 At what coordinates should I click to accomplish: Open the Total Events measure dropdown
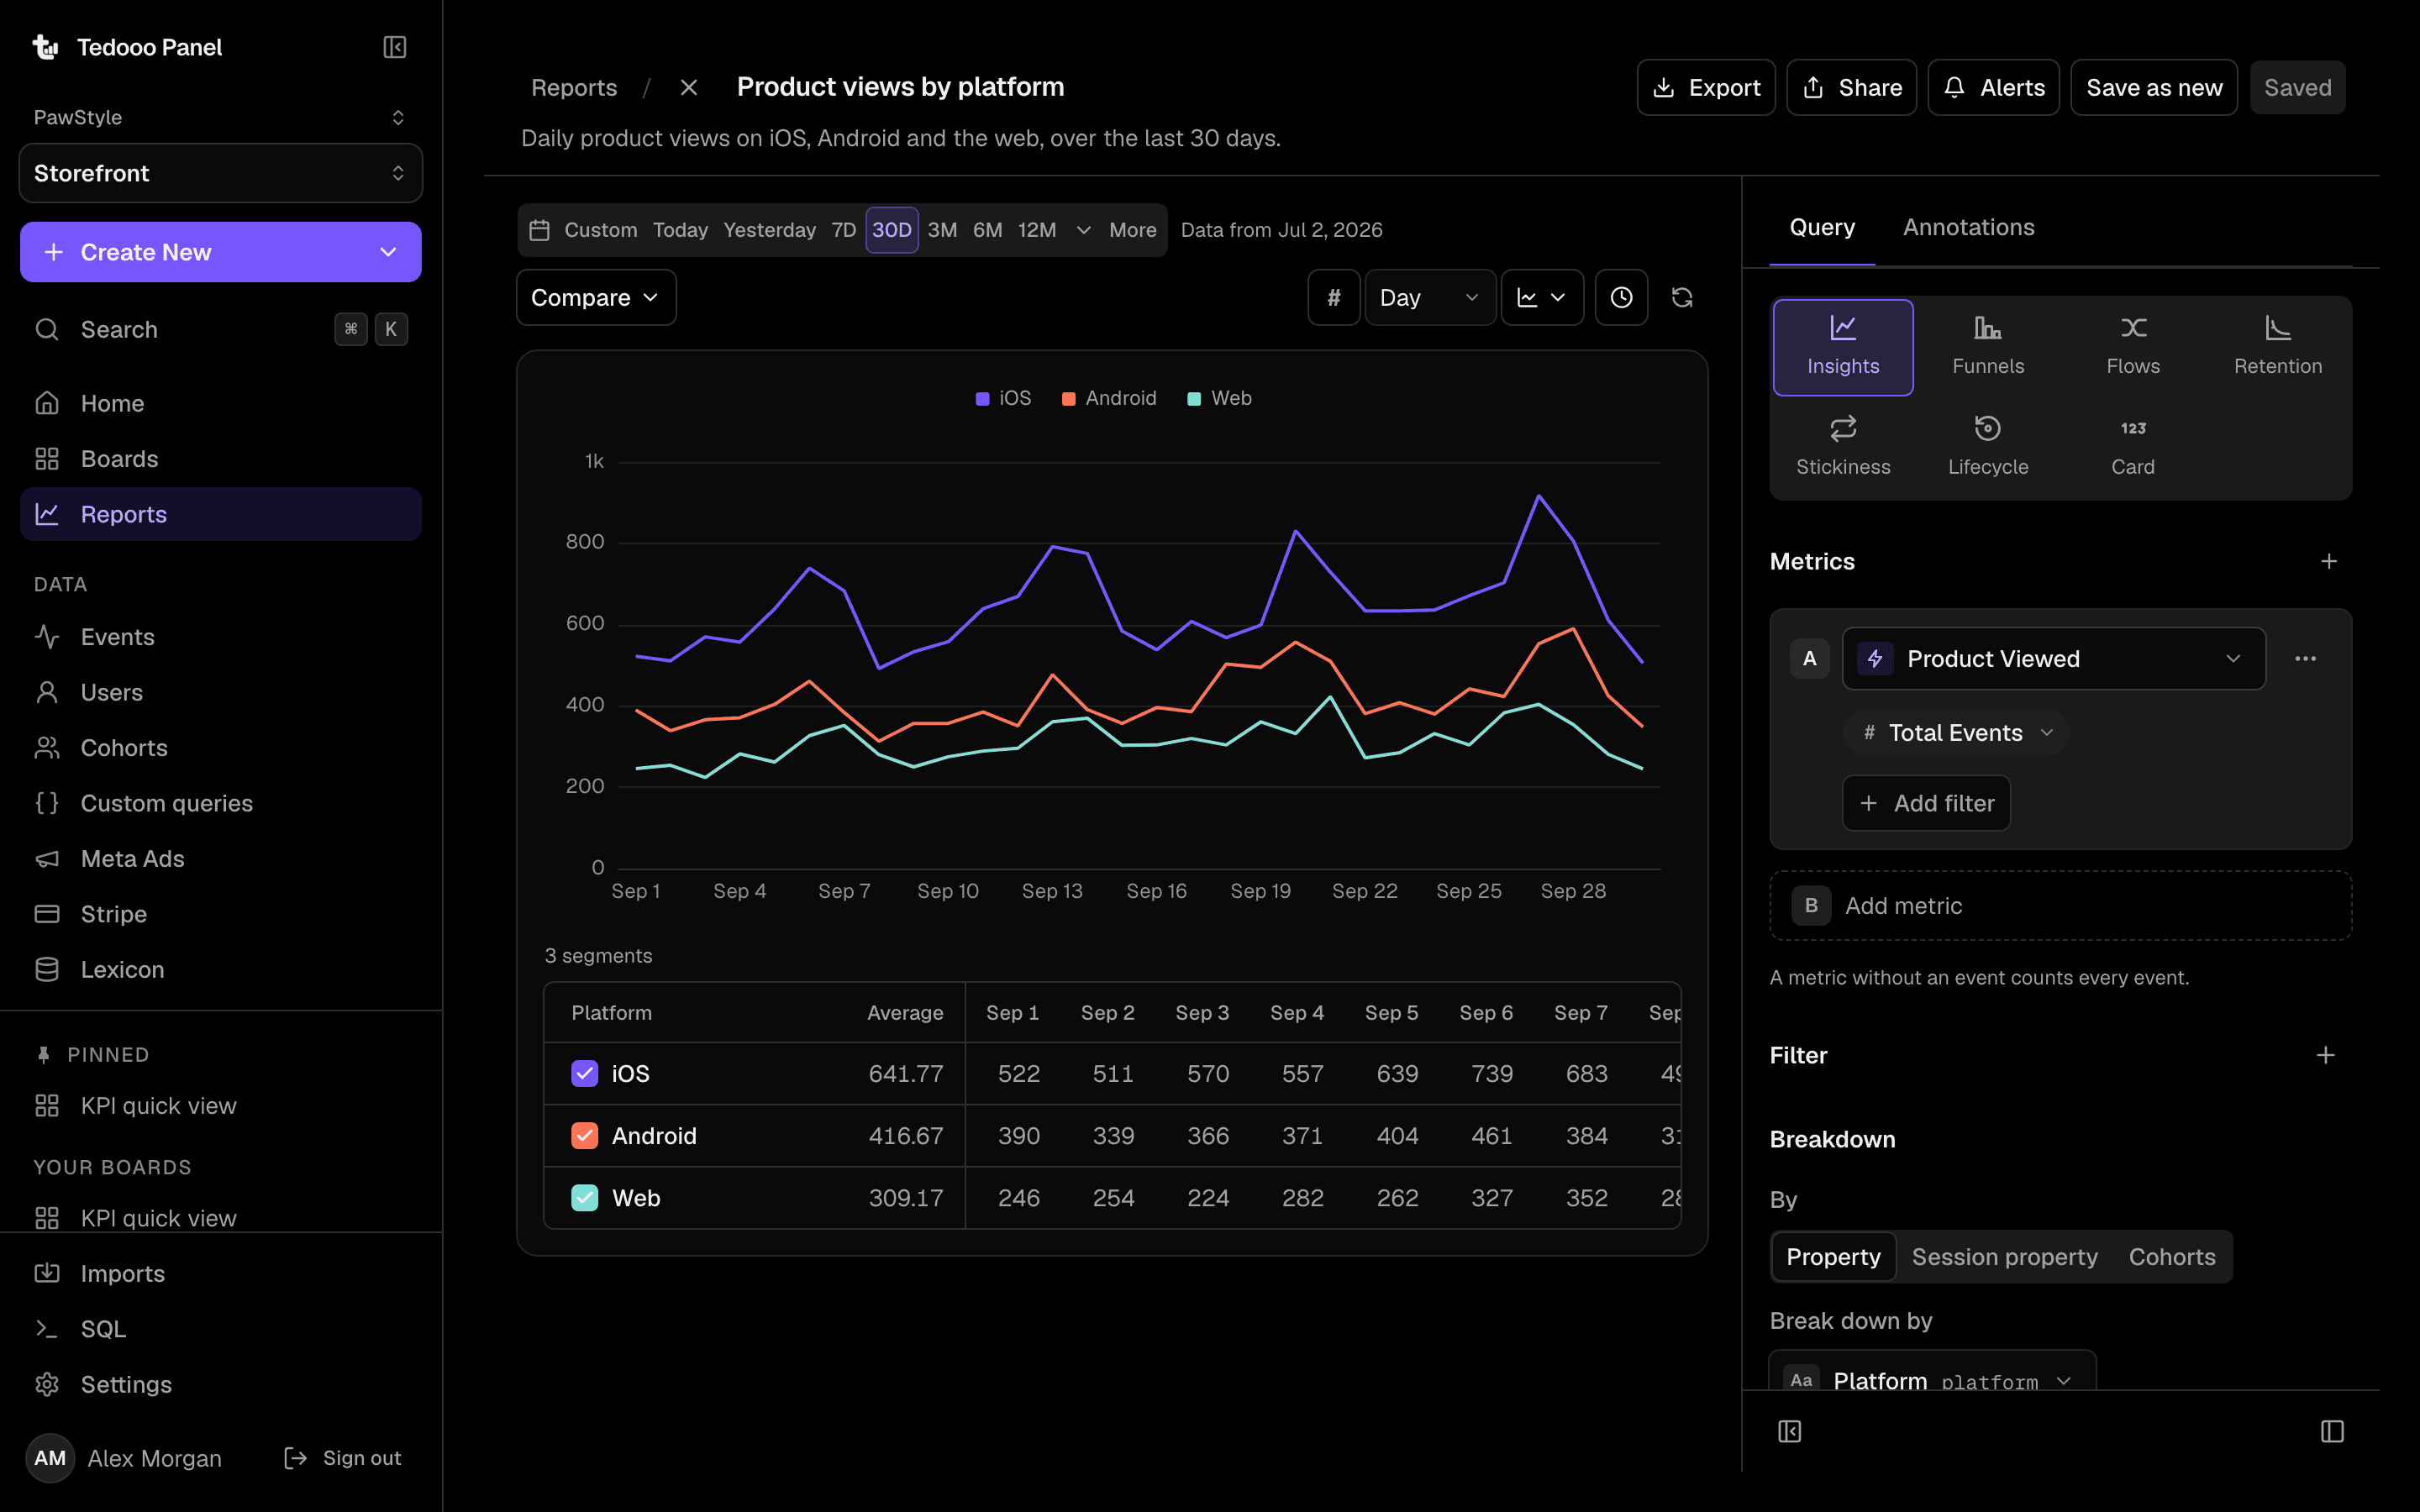pos(1956,732)
